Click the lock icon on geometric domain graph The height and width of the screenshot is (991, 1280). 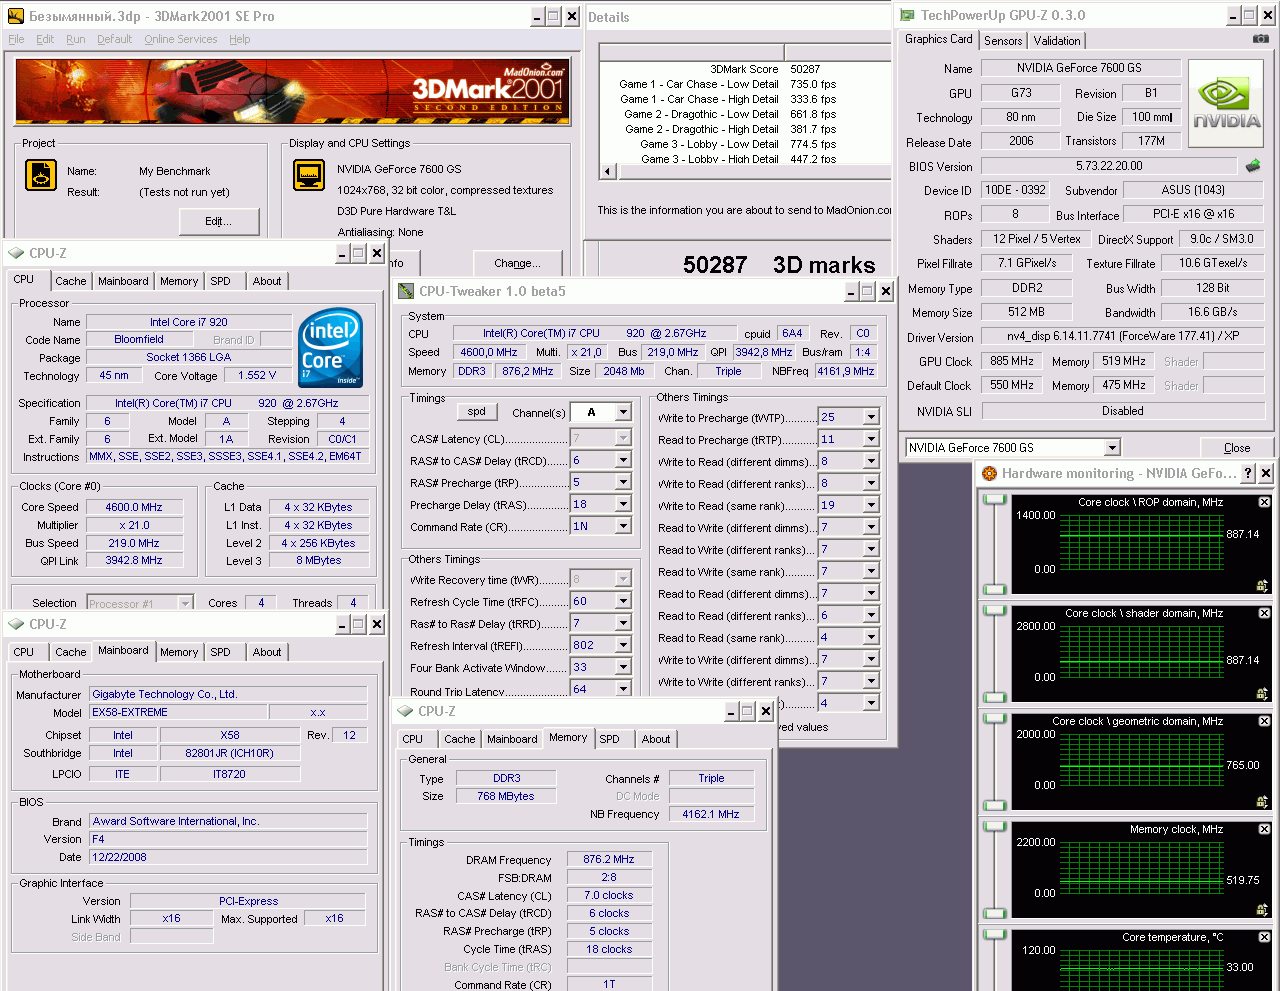tap(1262, 802)
